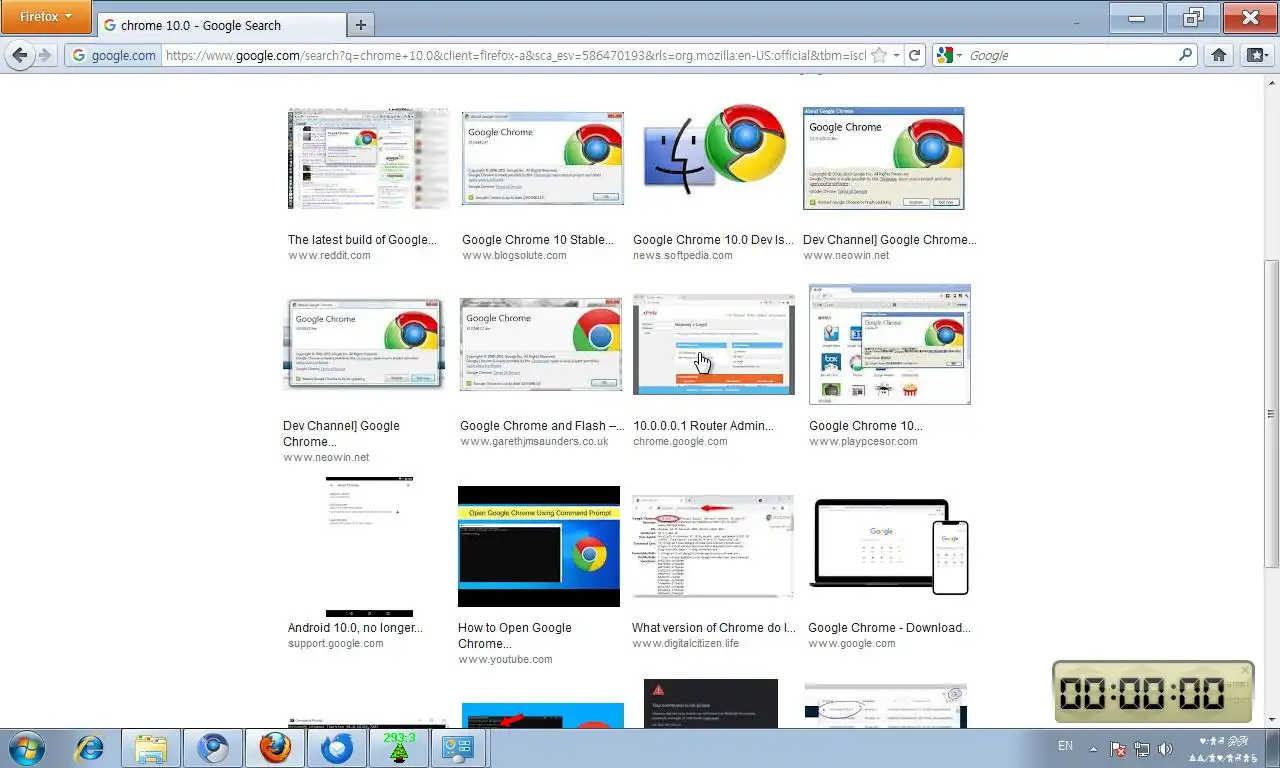Click the EN language indicator in tray
The width and height of the screenshot is (1280, 768).
(x=1065, y=746)
